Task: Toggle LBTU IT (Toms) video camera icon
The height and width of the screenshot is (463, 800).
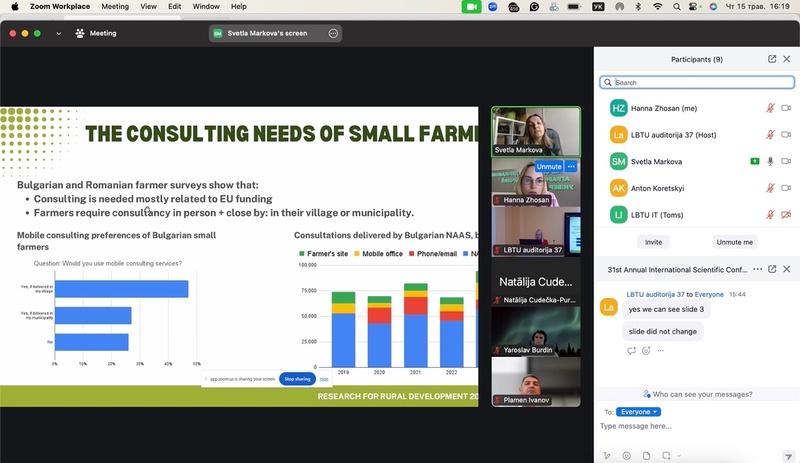Action: [786, 214]
